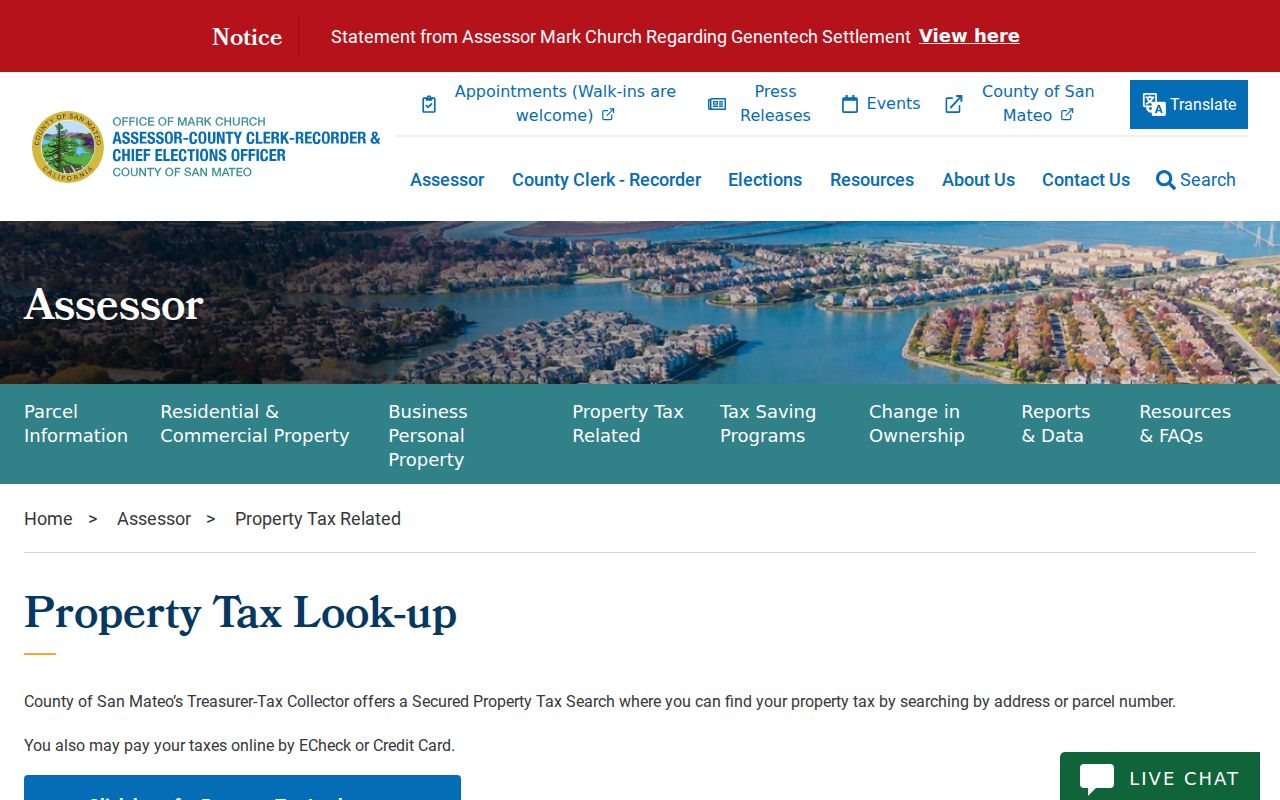Click the speech bubble Live Chat icon

[x=1097, y=779]
